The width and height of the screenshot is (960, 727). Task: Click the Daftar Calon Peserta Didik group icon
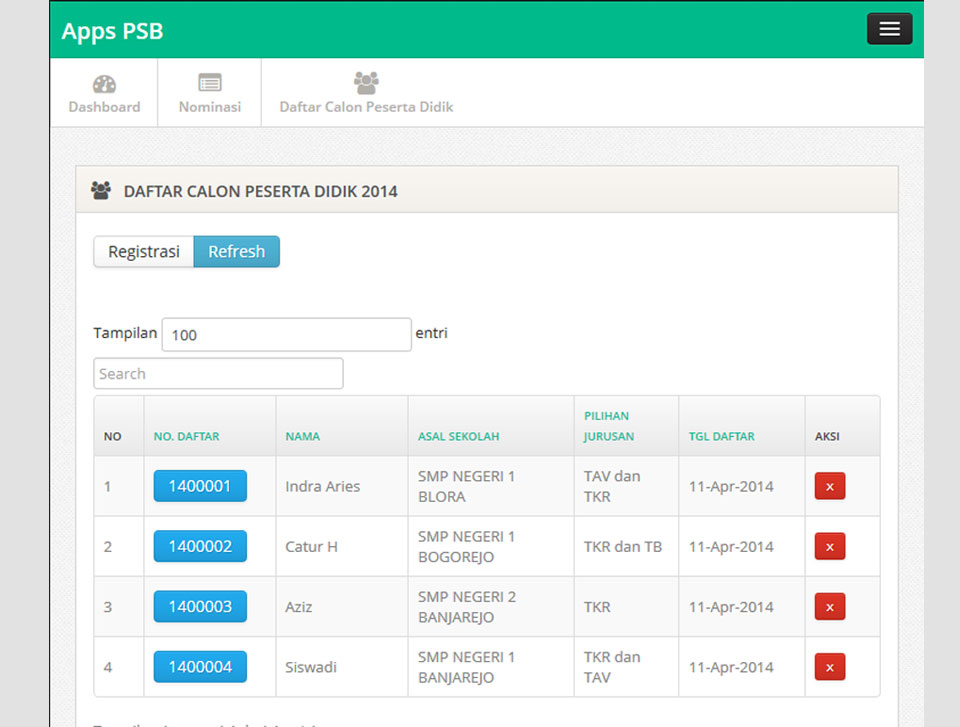point(366,83)
